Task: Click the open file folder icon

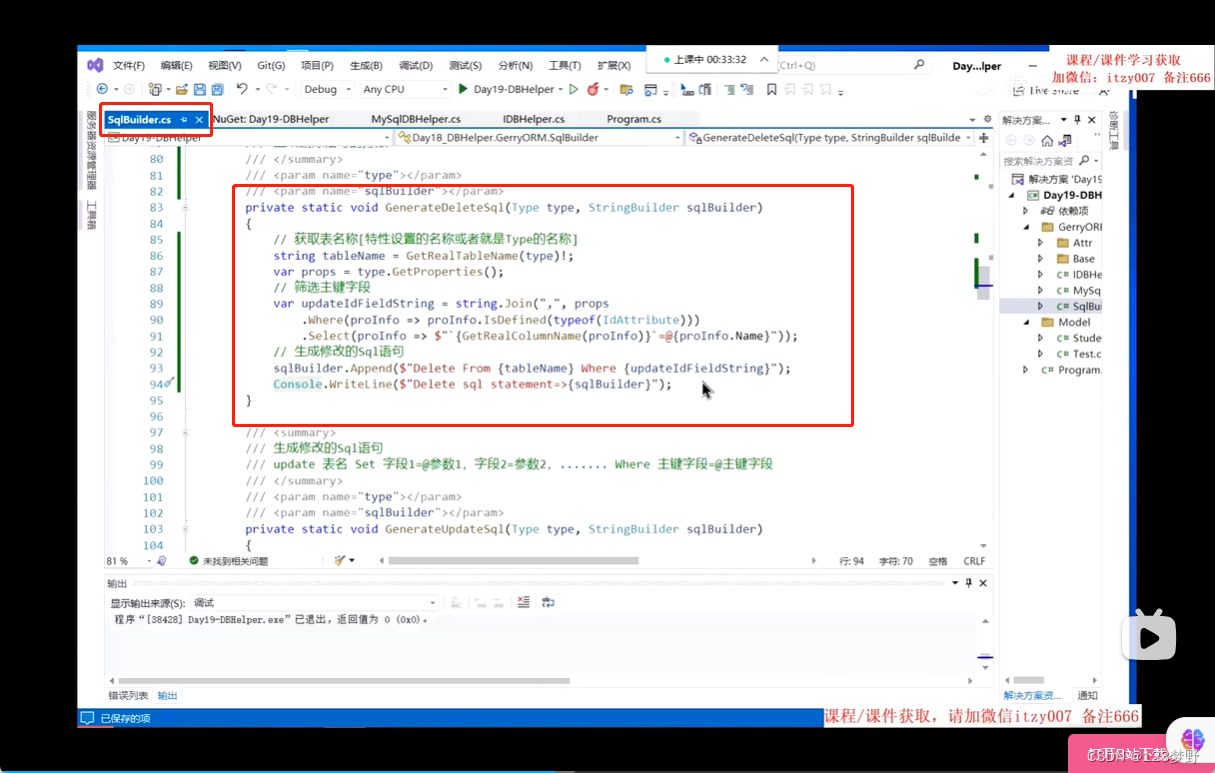Action: (184, 89)
